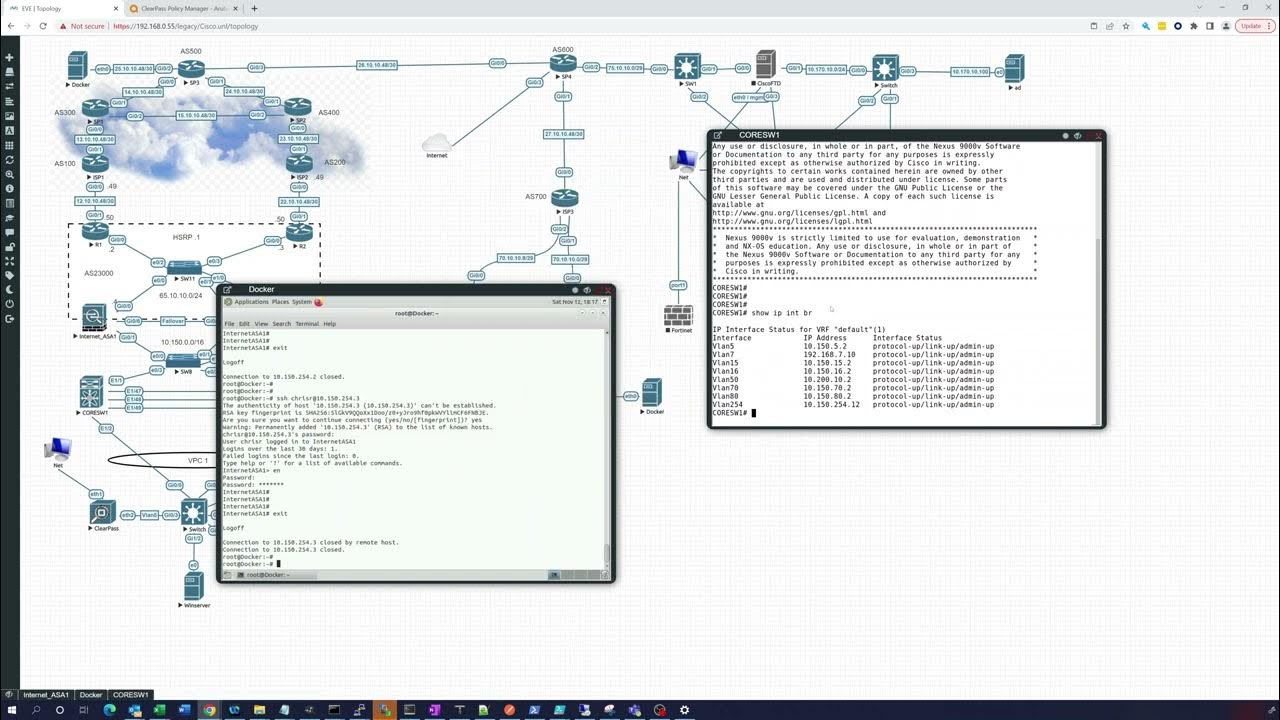Open the Networks arrows icon in EVE sidebar
Image resolution: width=1280 pixels, height=720 pixels.
point(9,87)
